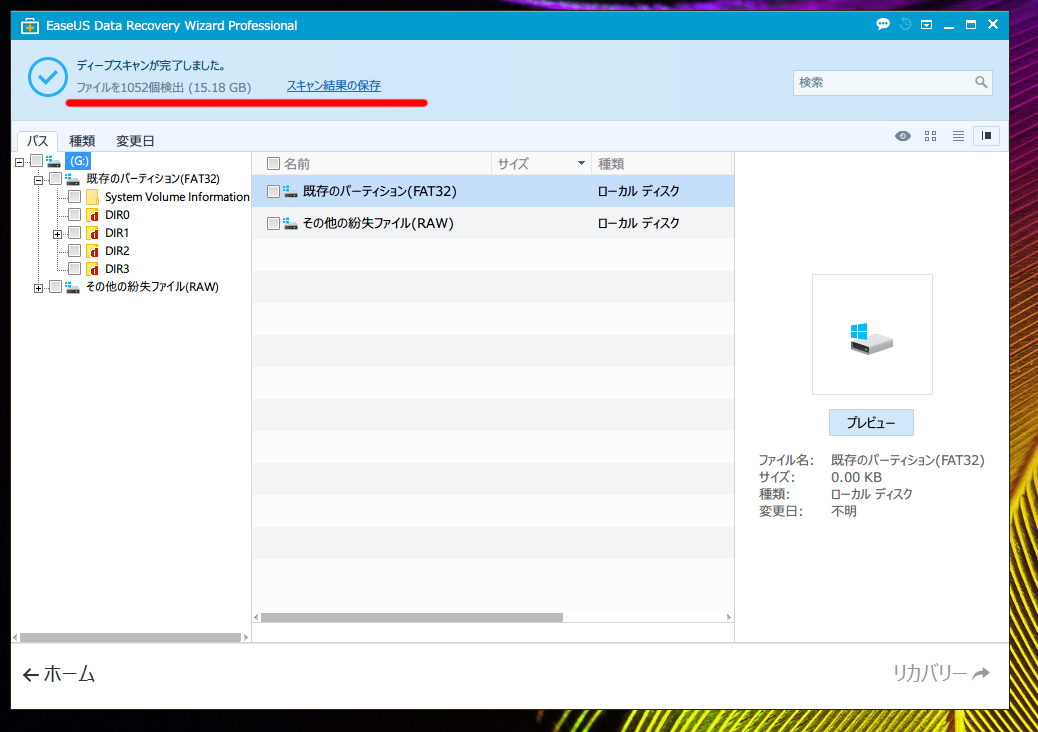Image resolution: width=1038 pixels, height=732 pixels.
Task: Switch to detail pane view icon
Action: (x=986, y=136)
